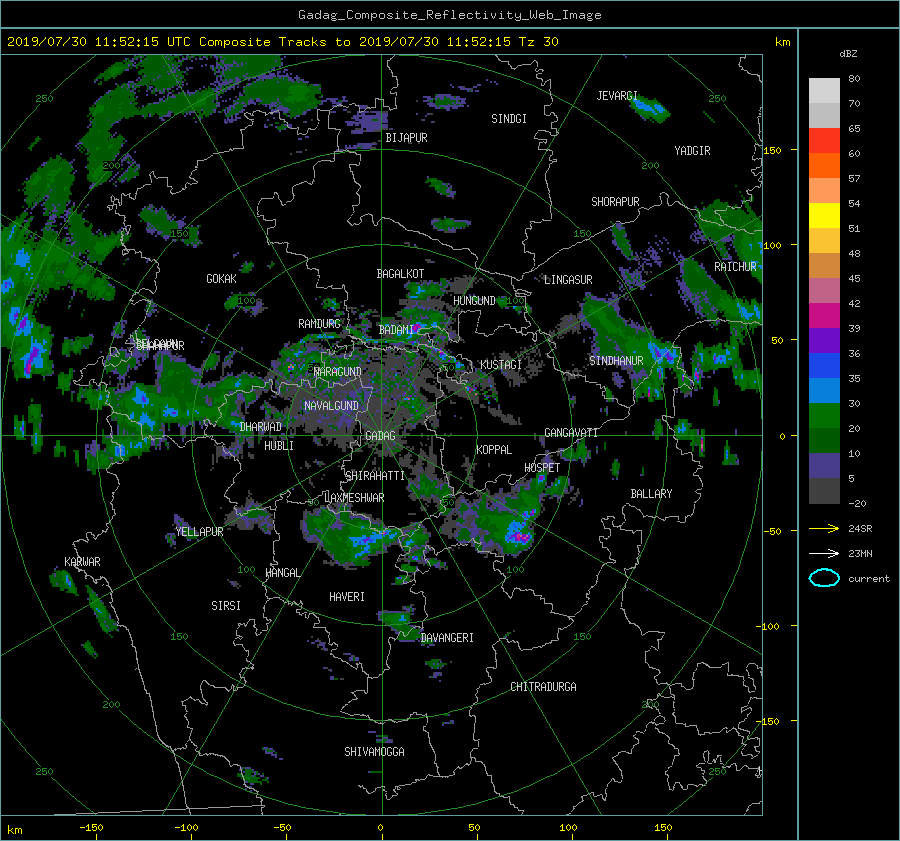This screenshot has height=841, width=900.
Task: Click the 60 dBZ red legend swatch
Action: [x=824, y=141]
